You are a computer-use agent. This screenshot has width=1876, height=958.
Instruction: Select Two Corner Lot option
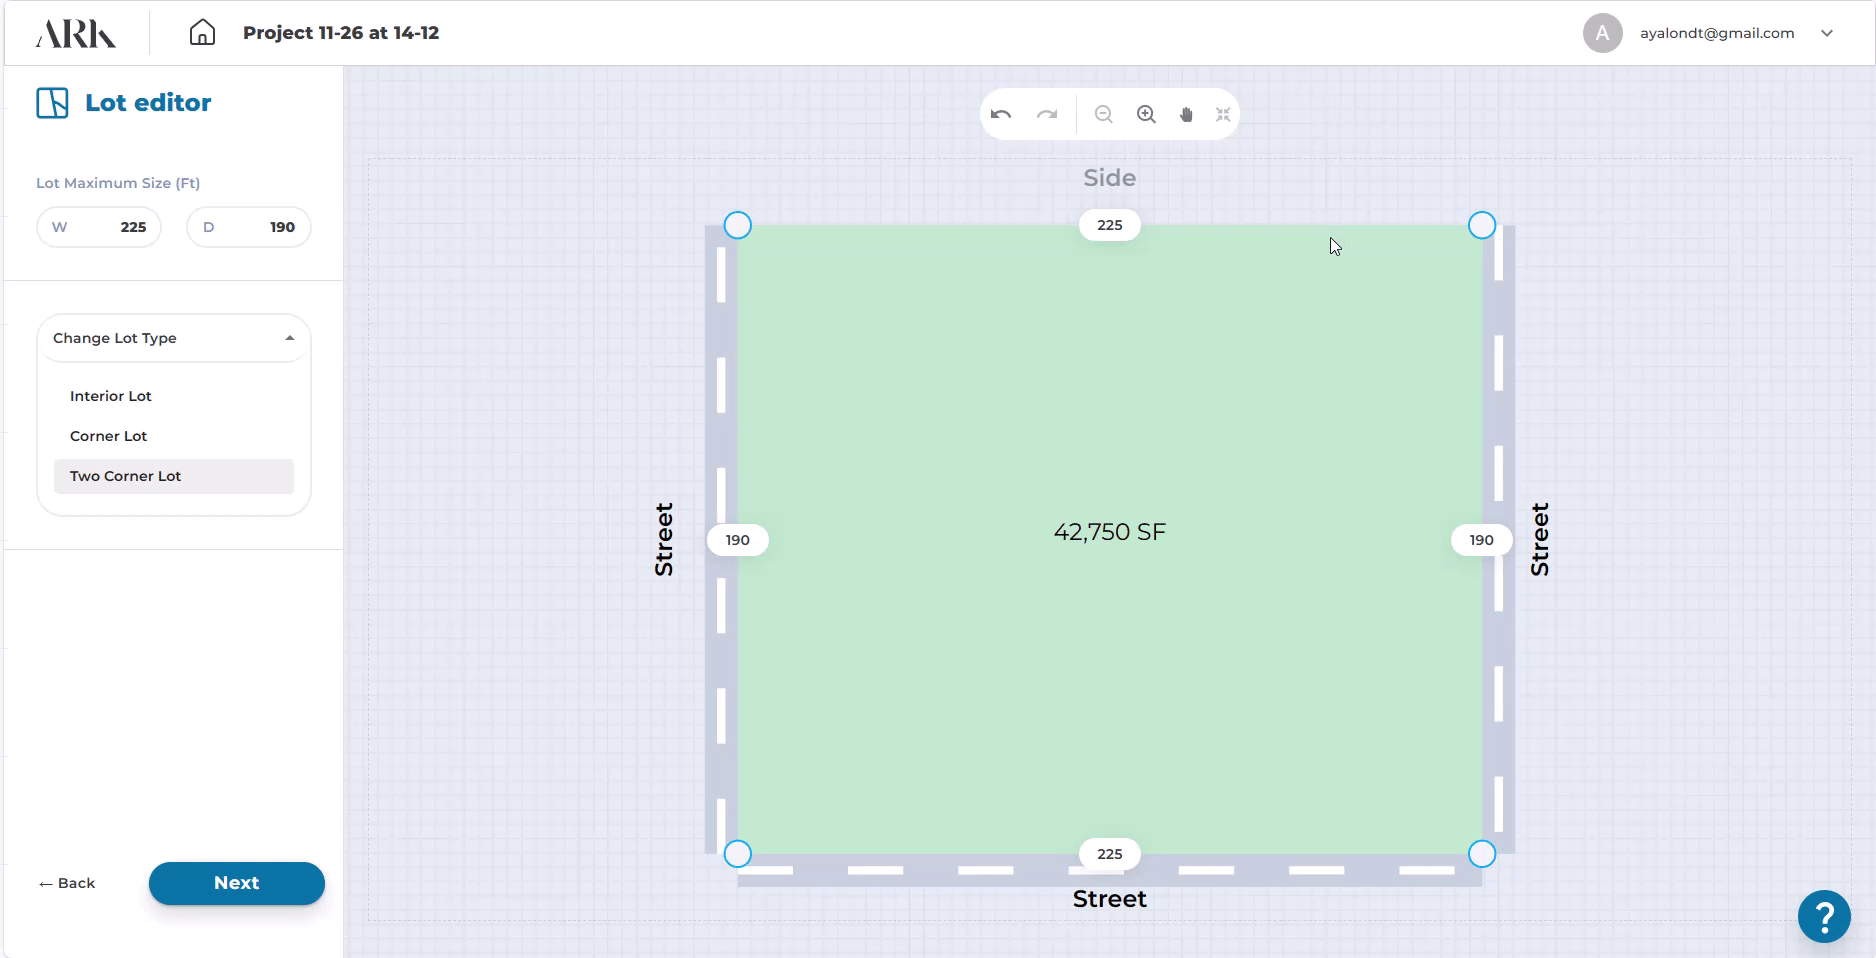pos(126,476)
